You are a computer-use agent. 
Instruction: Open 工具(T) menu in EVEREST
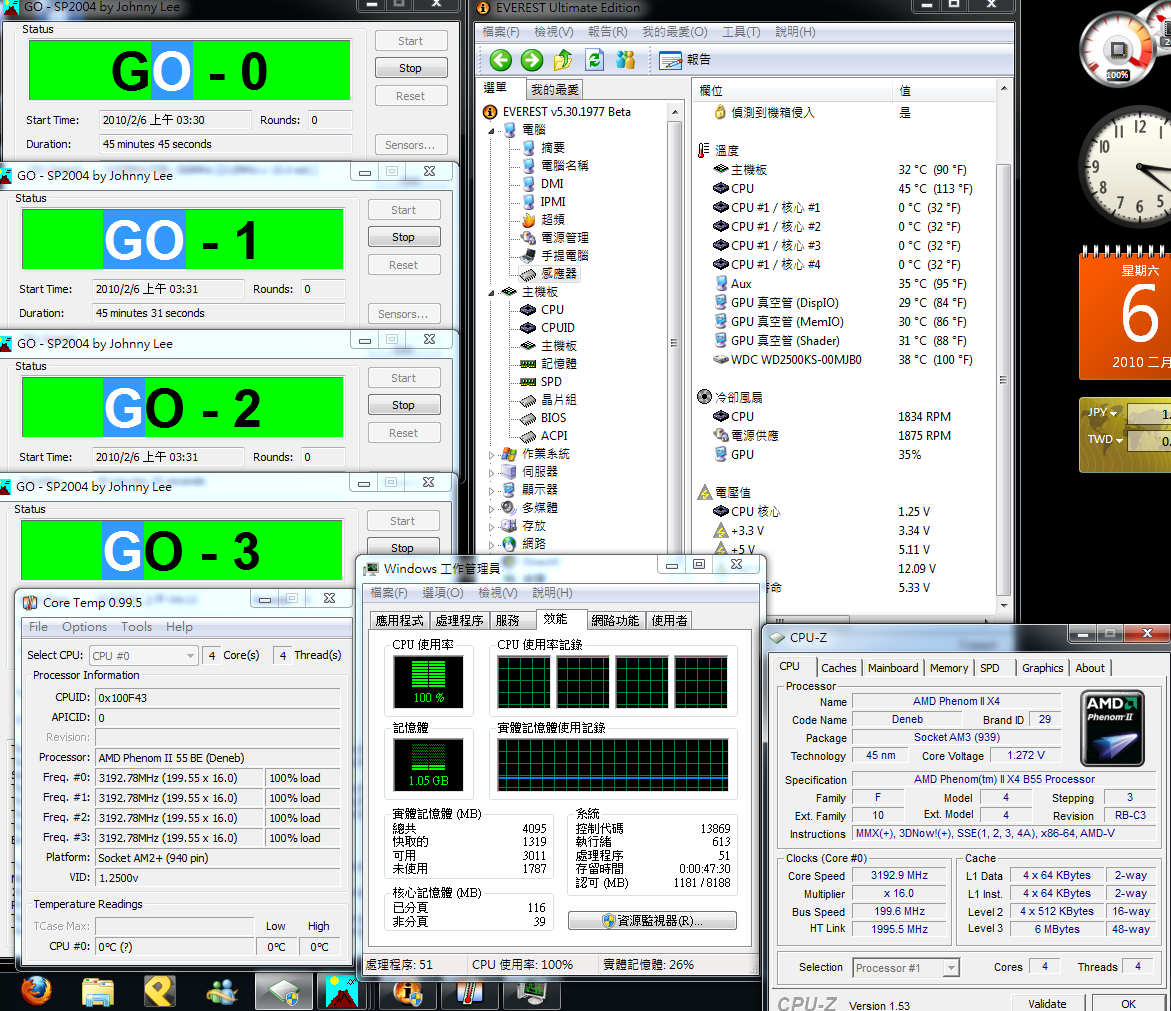tap(741, 31)
